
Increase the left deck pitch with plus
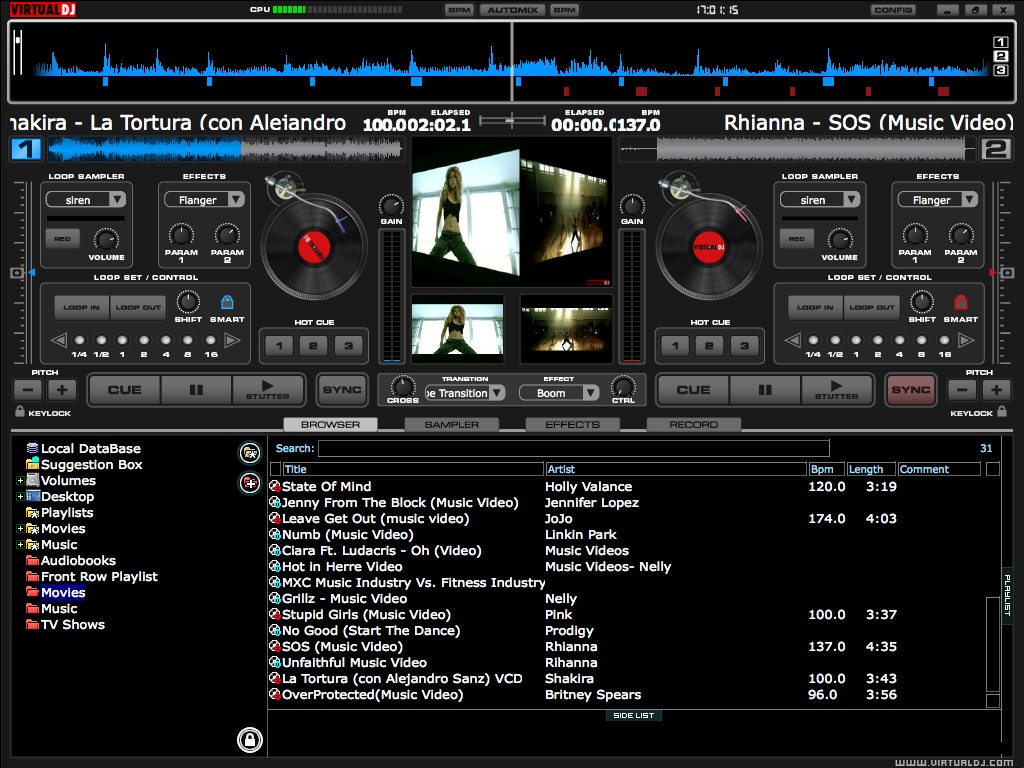pos(61,390)
